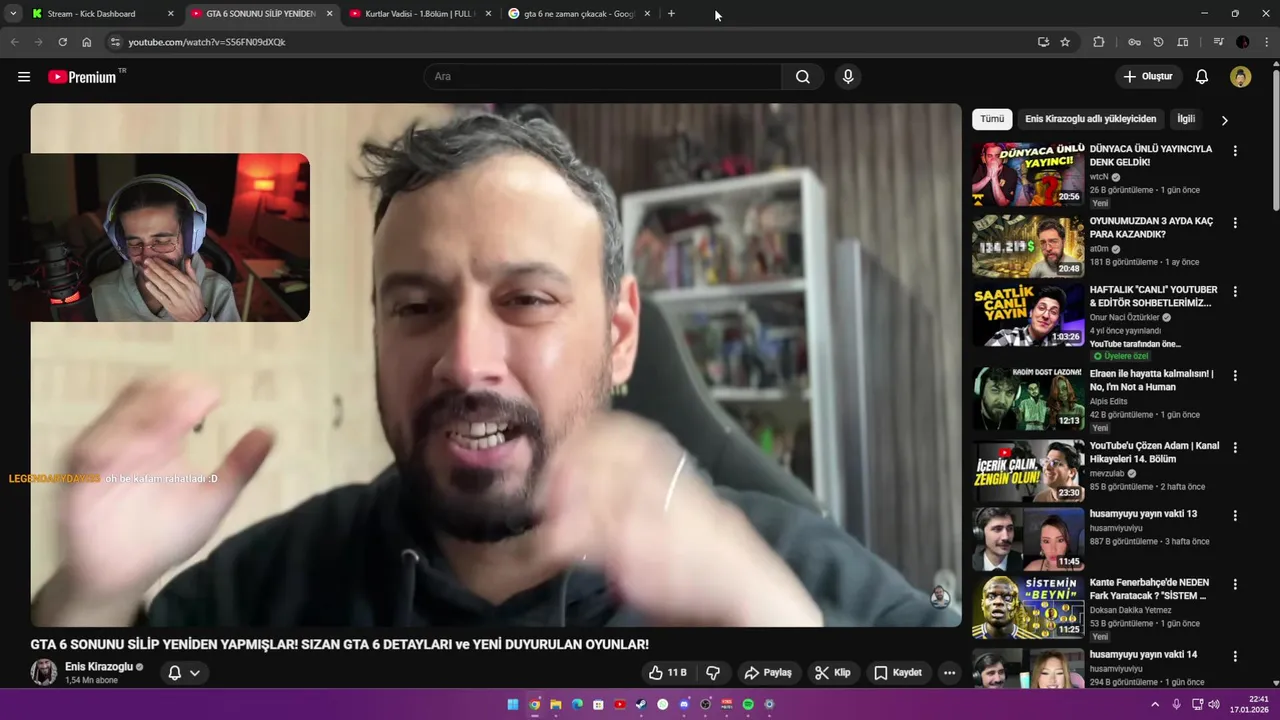
Task: Click the Kaydet save button
Action: tap(898, 673)
